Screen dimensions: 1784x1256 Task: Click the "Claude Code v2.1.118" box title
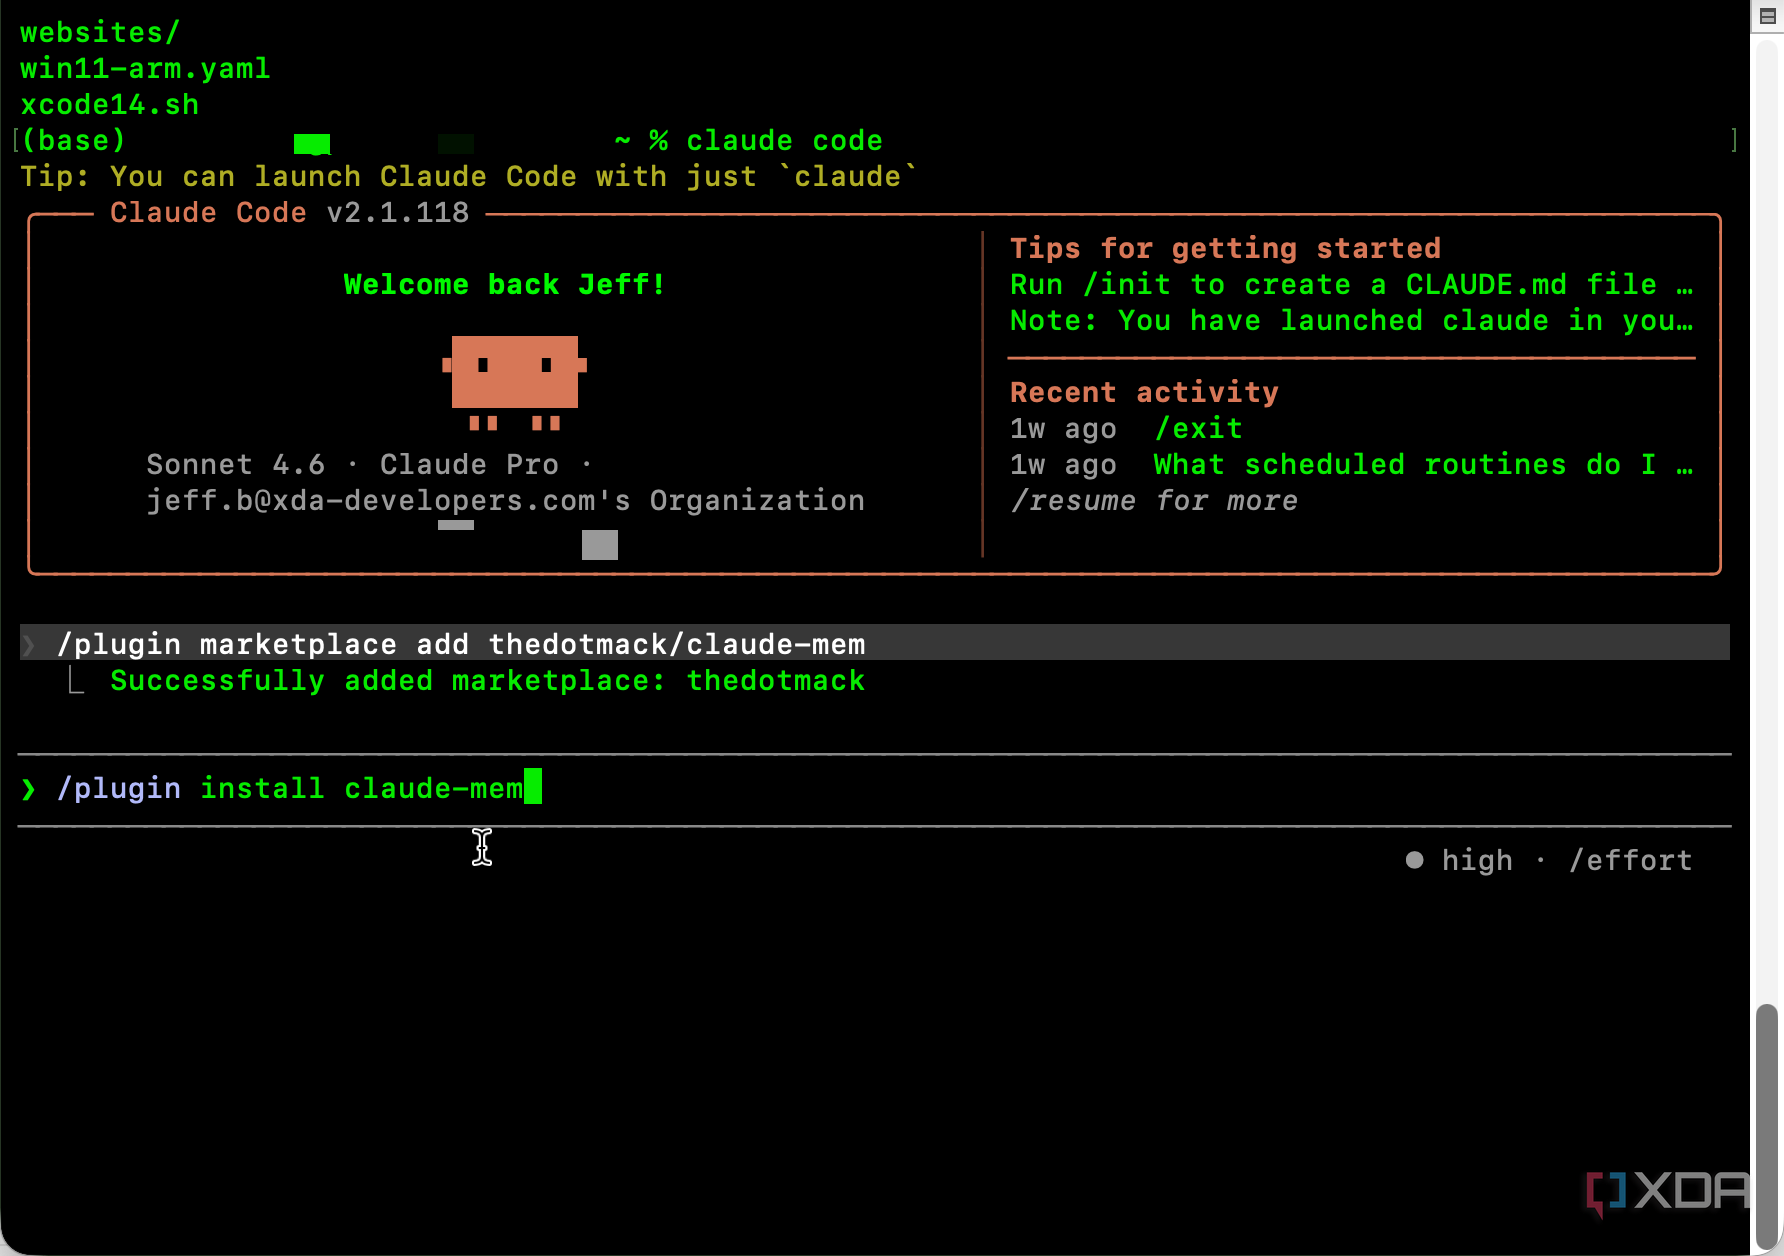click(x=289, y=213)
